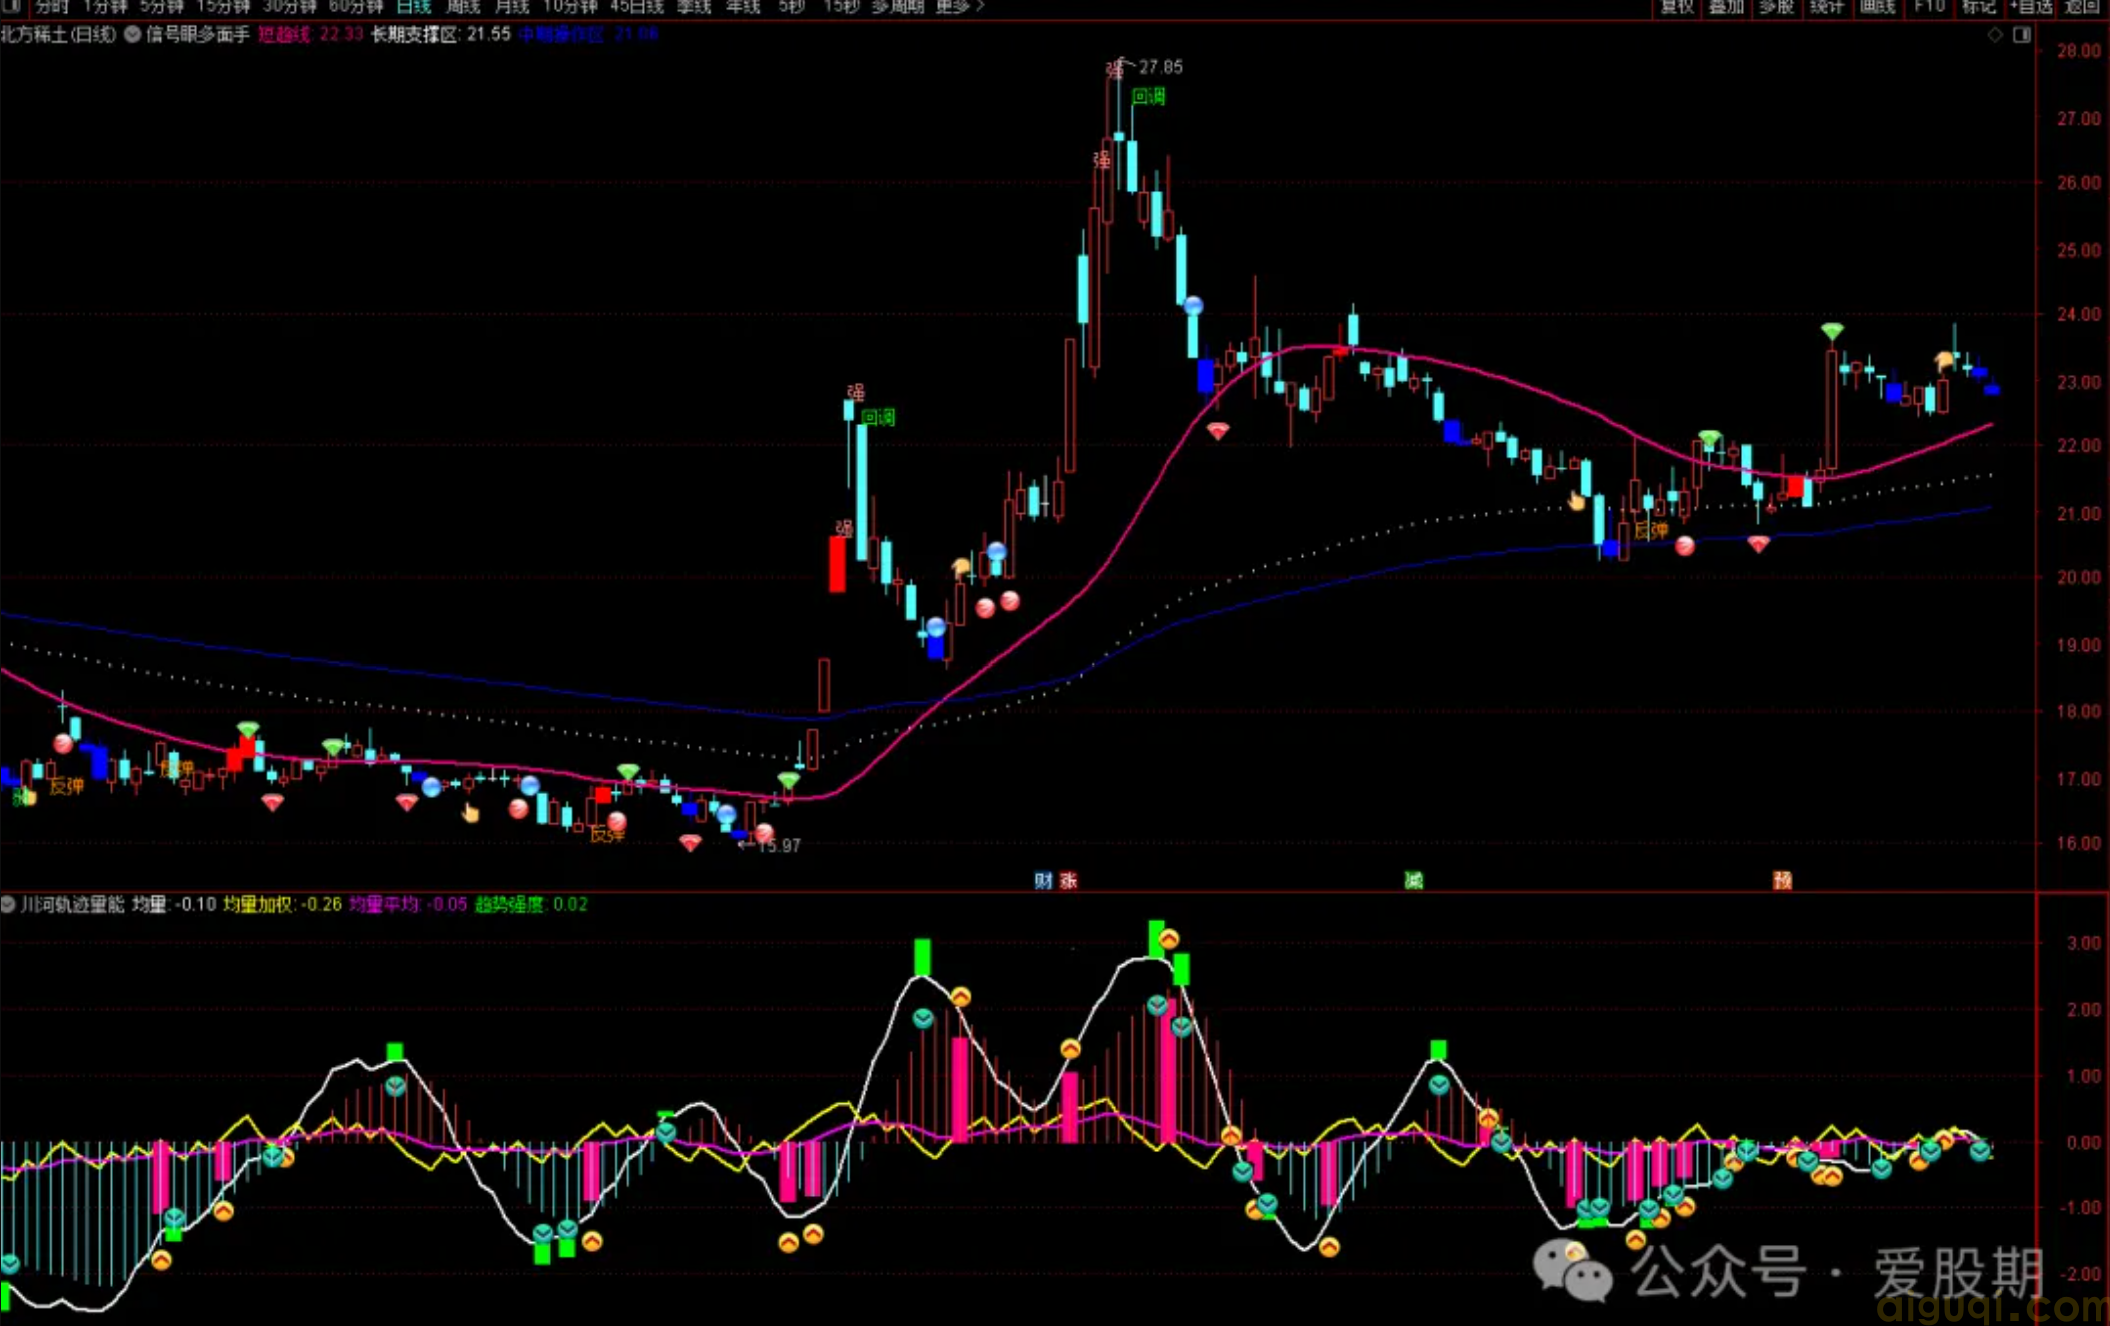Select the 60分钟 period tab
Screen dimensions: 2110x1326
pyautogui.click(x=356, y=6)
